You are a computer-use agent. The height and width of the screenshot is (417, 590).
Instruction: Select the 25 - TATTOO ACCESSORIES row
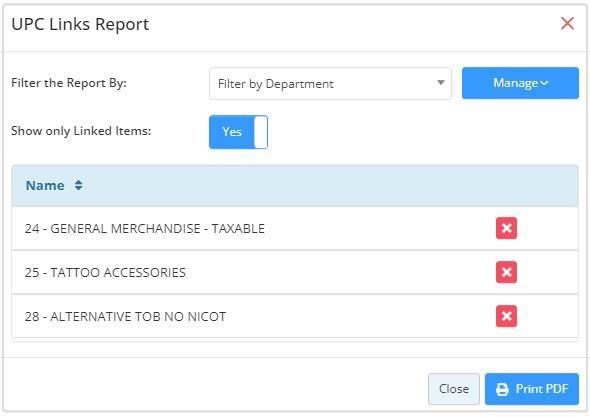click(x=295, y=272)
